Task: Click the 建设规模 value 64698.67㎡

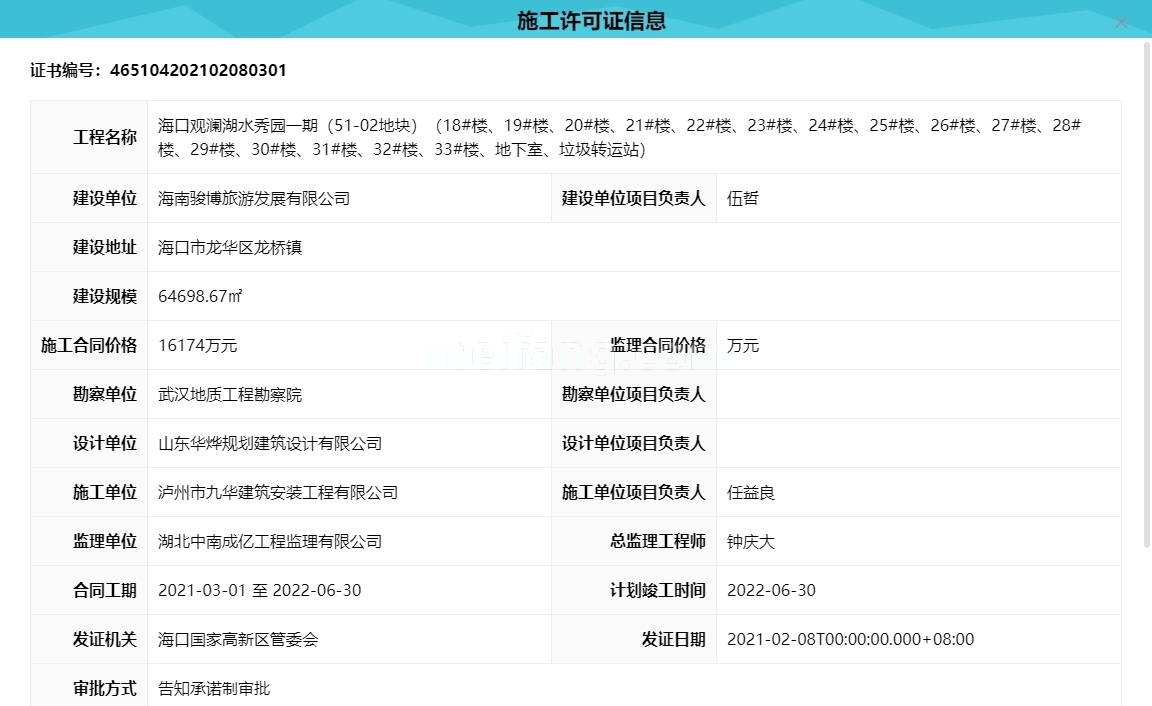Action: pos(202,296)
